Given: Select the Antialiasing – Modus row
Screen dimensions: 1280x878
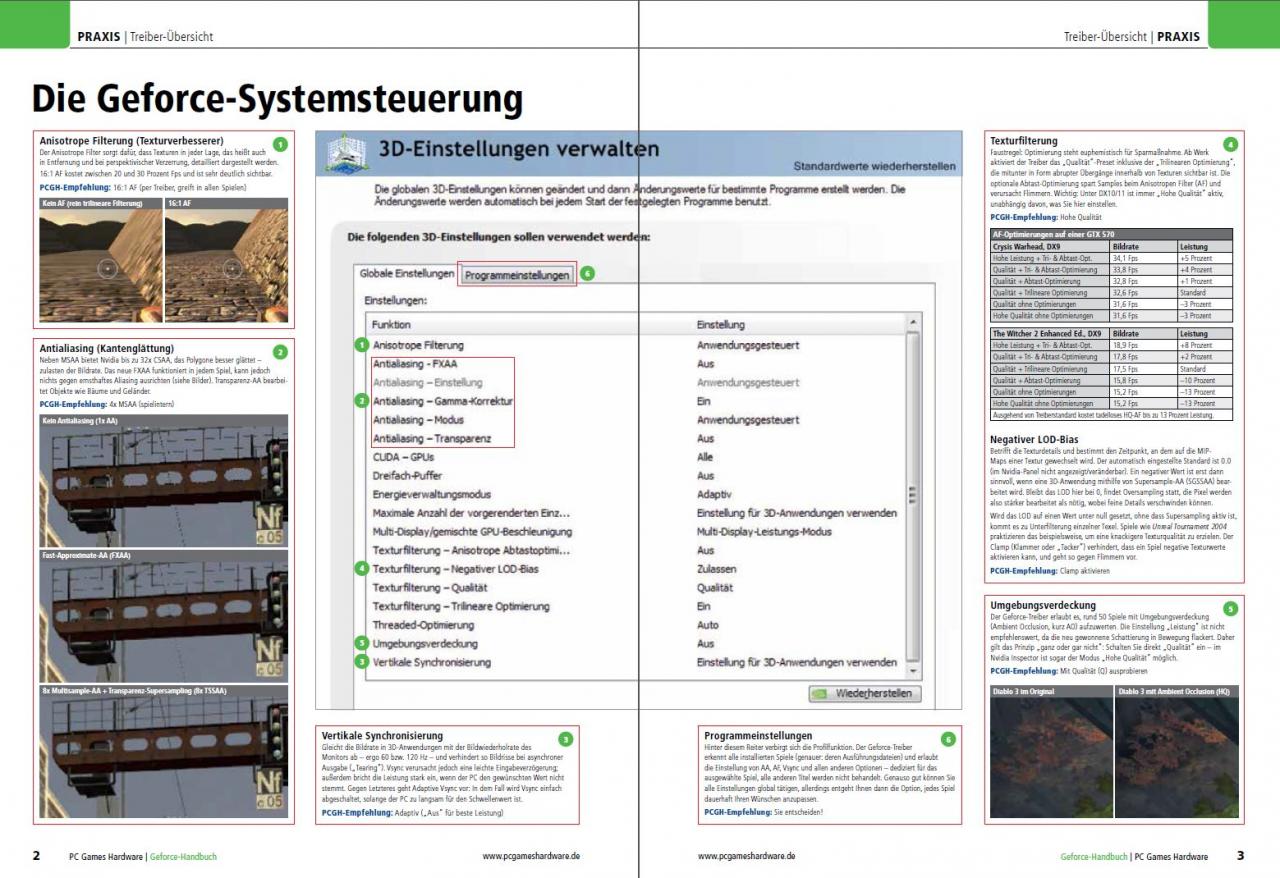Looking at the screenshot, I should click(634, 420).
